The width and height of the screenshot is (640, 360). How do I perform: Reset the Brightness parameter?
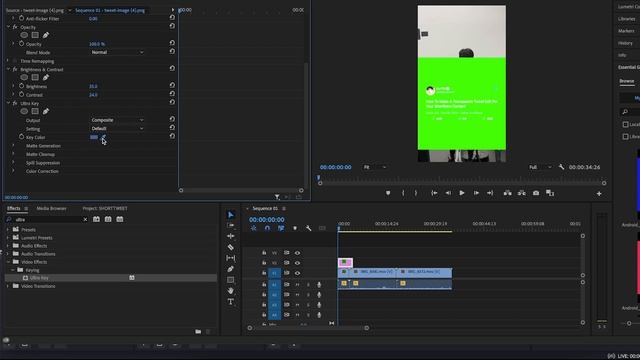pos(172,85)
